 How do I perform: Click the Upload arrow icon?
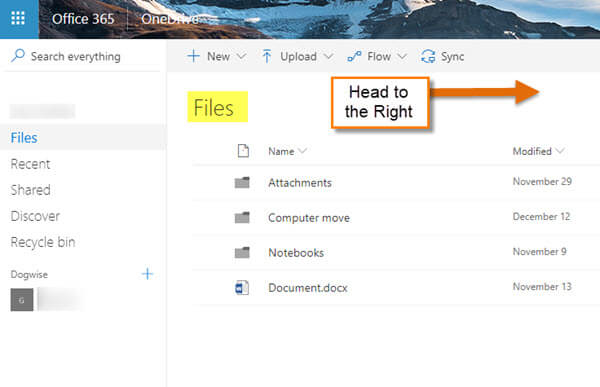[x=267, y=56]
